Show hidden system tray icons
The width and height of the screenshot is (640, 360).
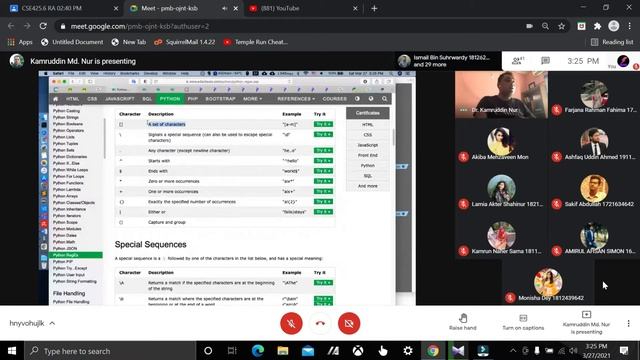pyautogui.click(x=513, y=351)
